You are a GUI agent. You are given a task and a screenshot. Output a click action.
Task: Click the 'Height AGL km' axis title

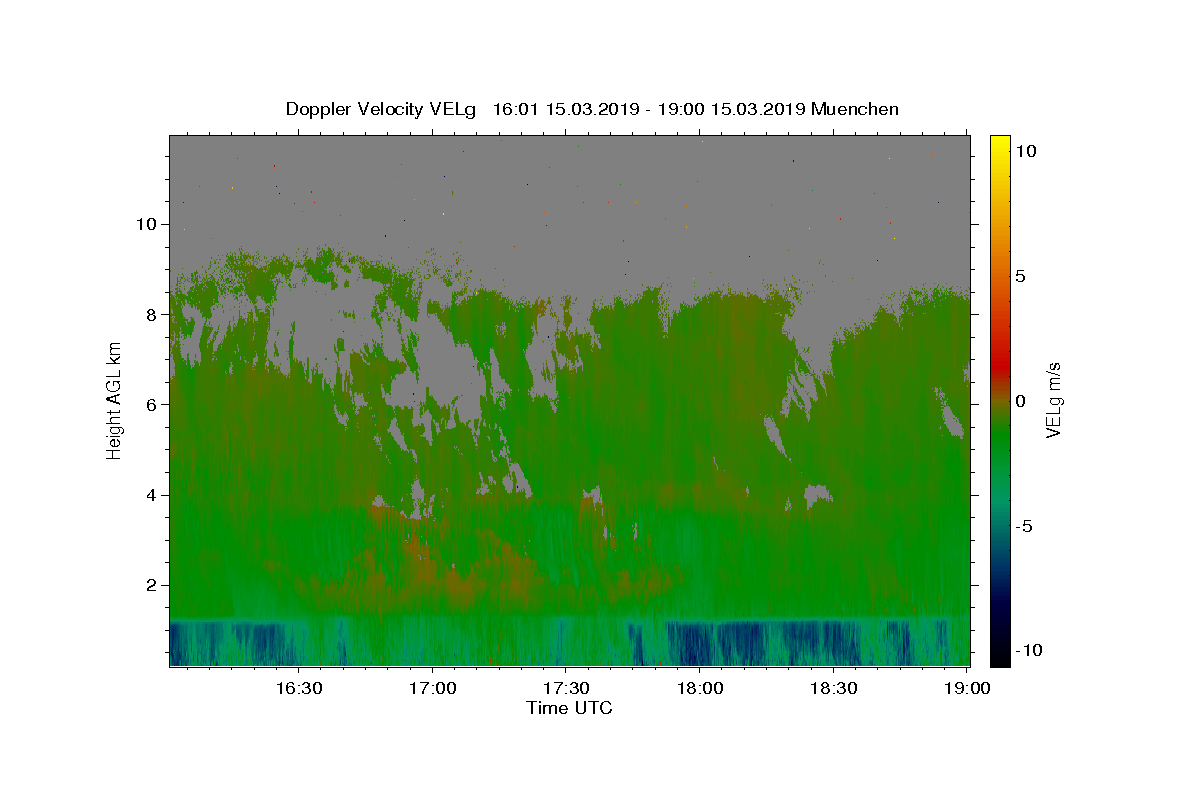tap(115, 400)
